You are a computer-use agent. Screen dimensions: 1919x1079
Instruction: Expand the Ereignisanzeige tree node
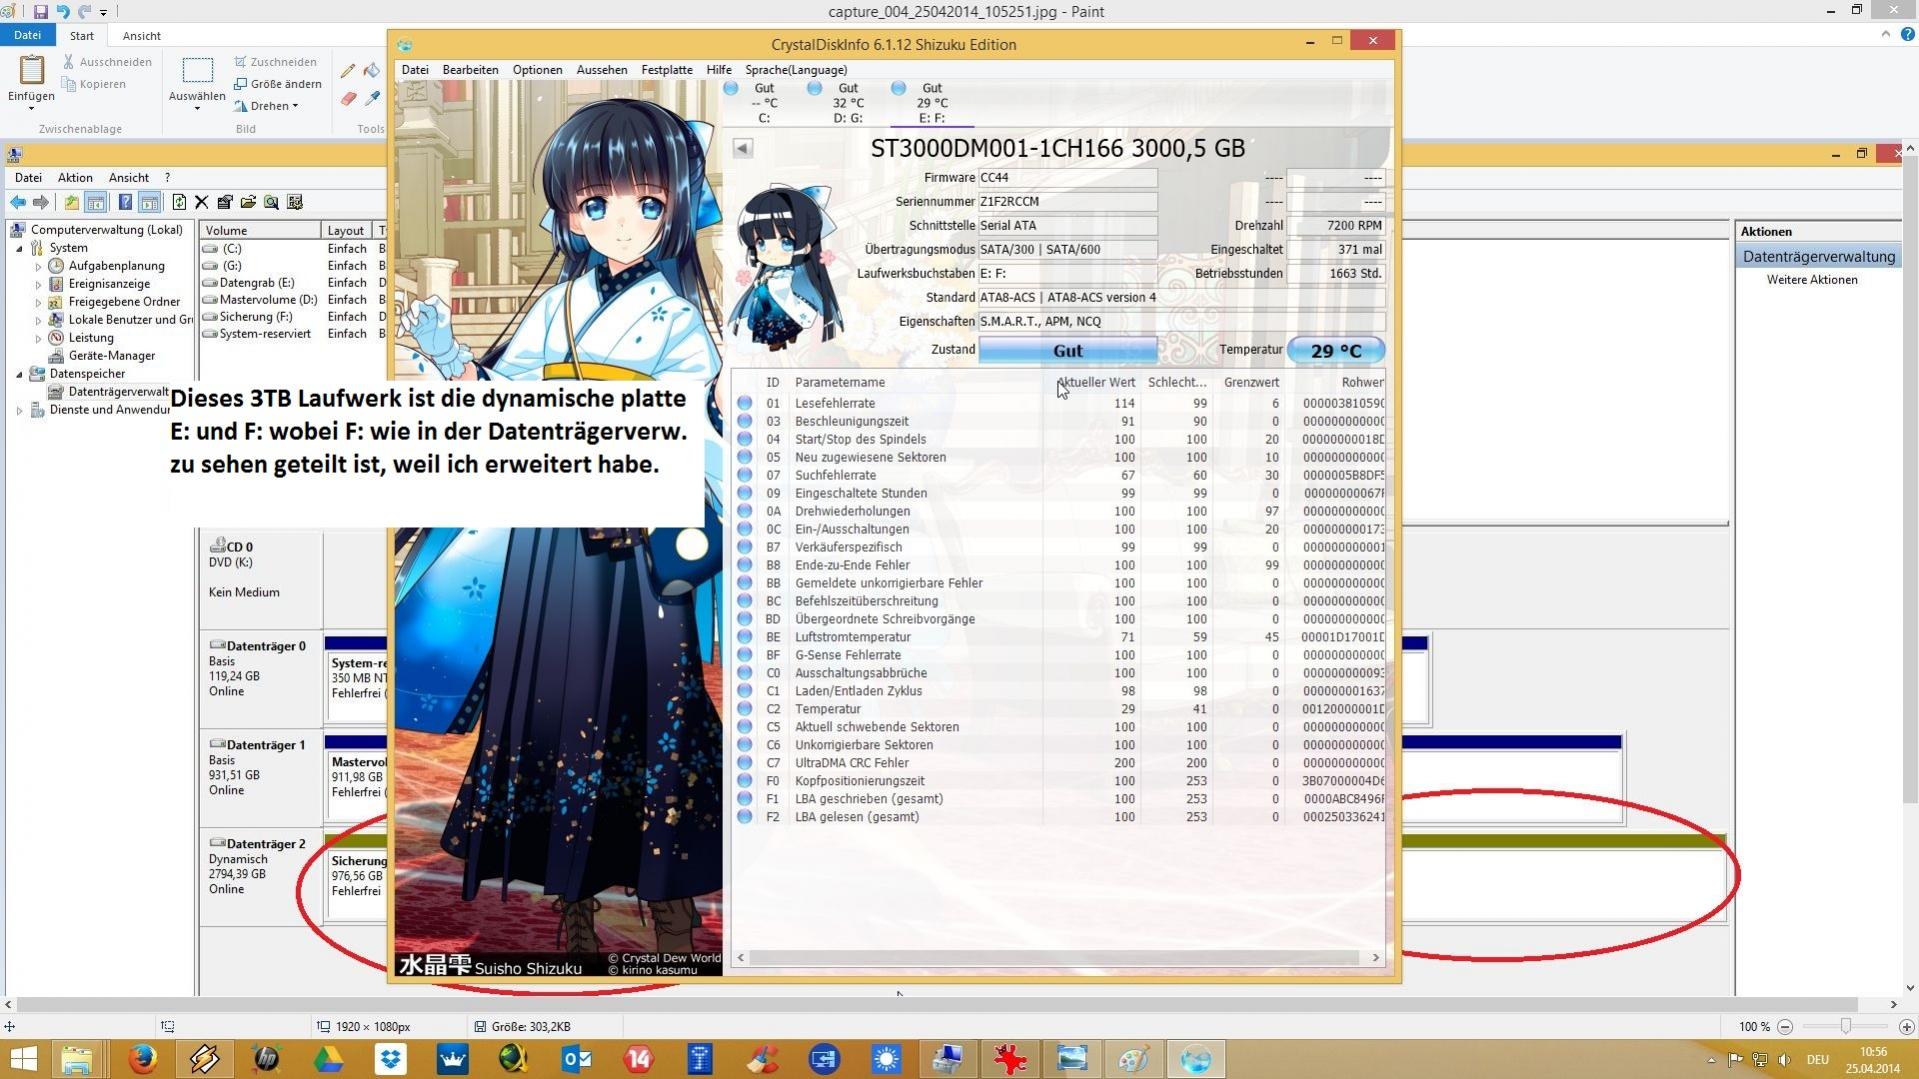point(38,285)
